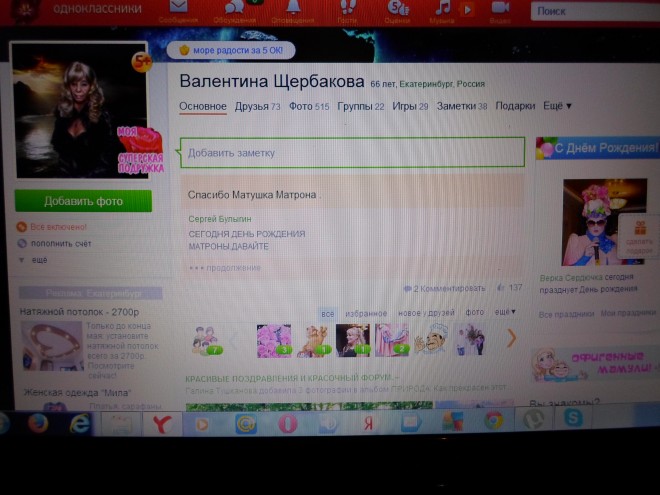This screenshot has height=495, width=660.
Task: Open the Заметки 38 tab
Action: coord(462,106)
